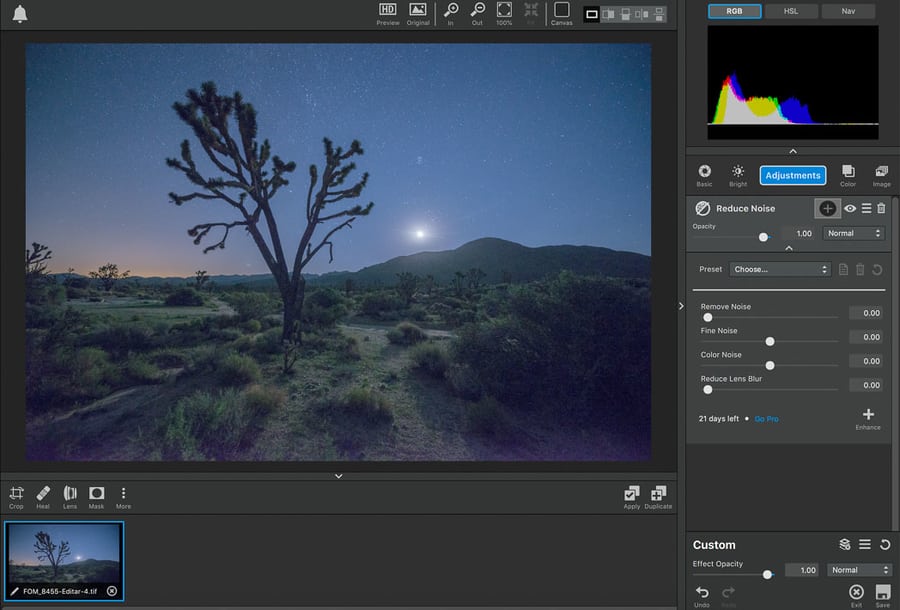Edit the Reduce Lens Blur value field
The width and height of the screenshot is (900, 610).
click(x=866, y=385)
